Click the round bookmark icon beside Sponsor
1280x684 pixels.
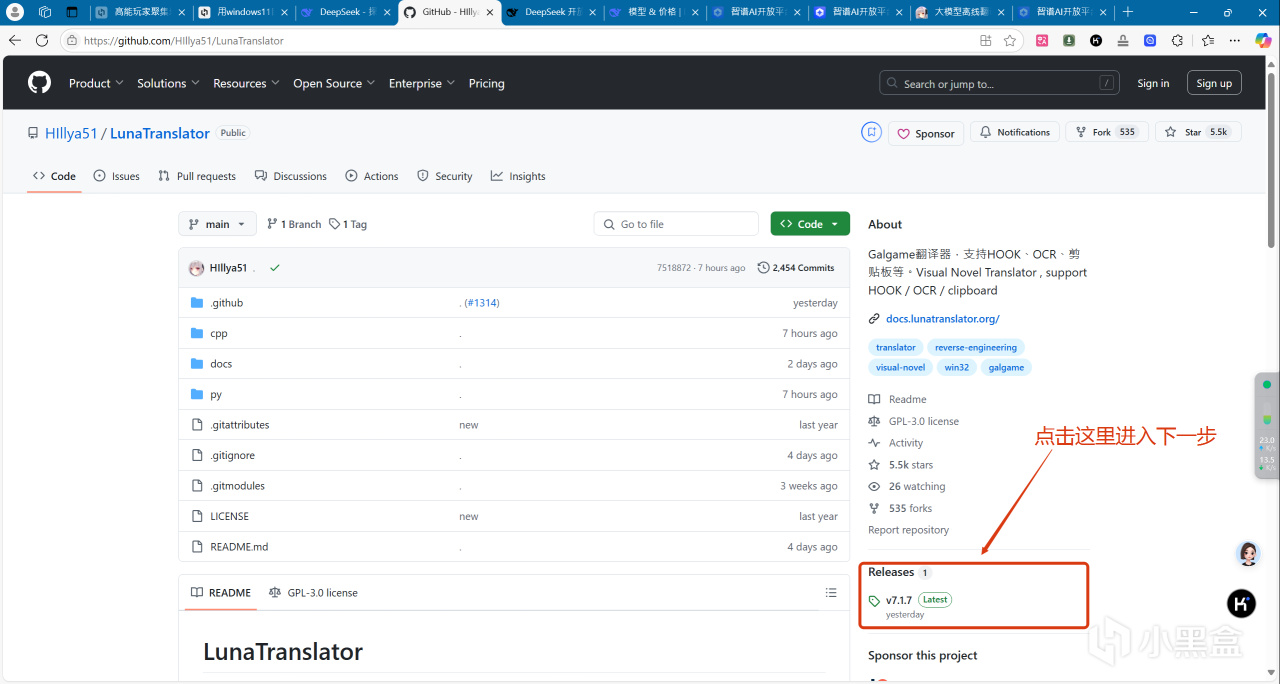tap(872, 132)
